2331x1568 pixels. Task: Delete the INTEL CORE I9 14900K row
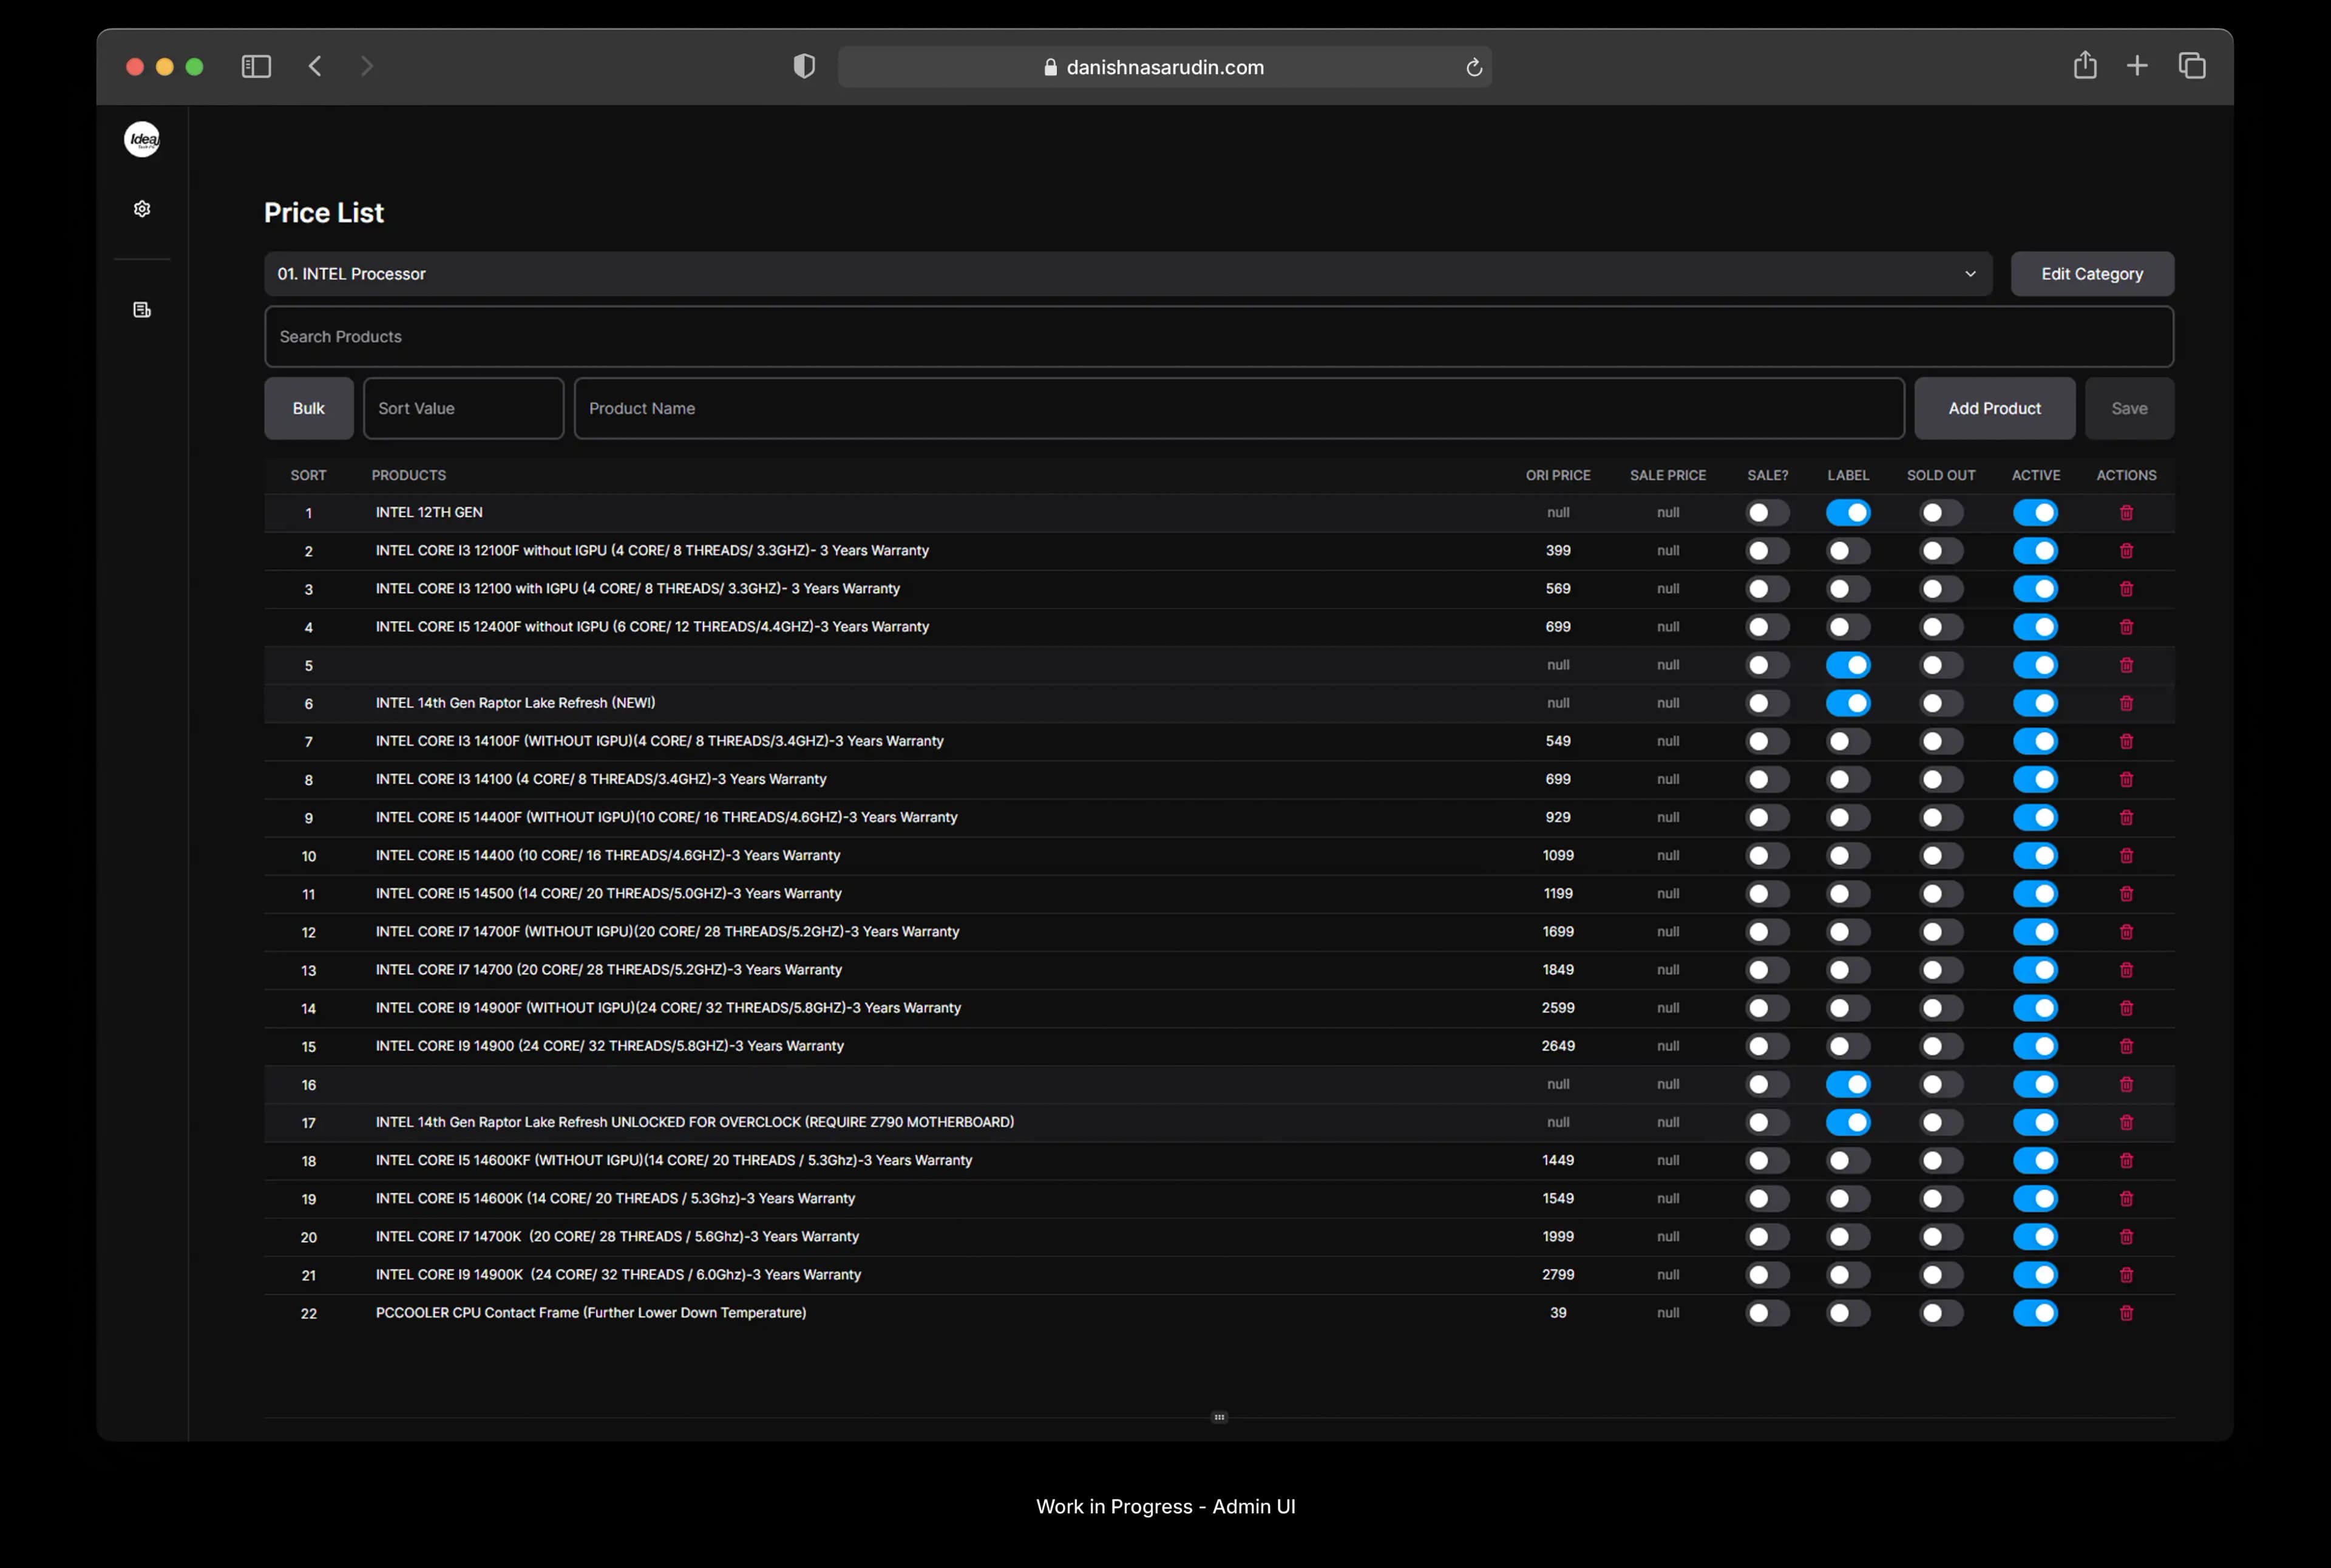coord(2126,1275)
